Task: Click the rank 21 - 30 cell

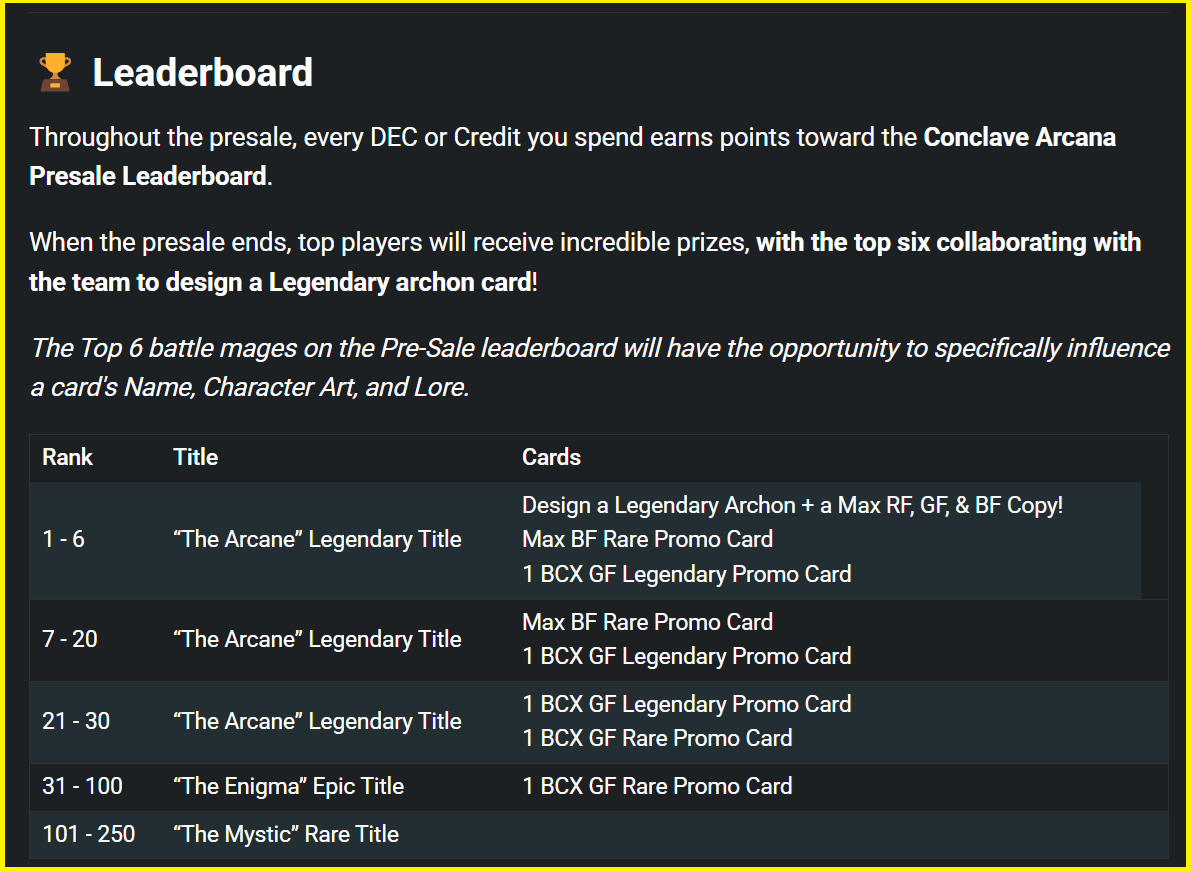Action: coord(76,721)
